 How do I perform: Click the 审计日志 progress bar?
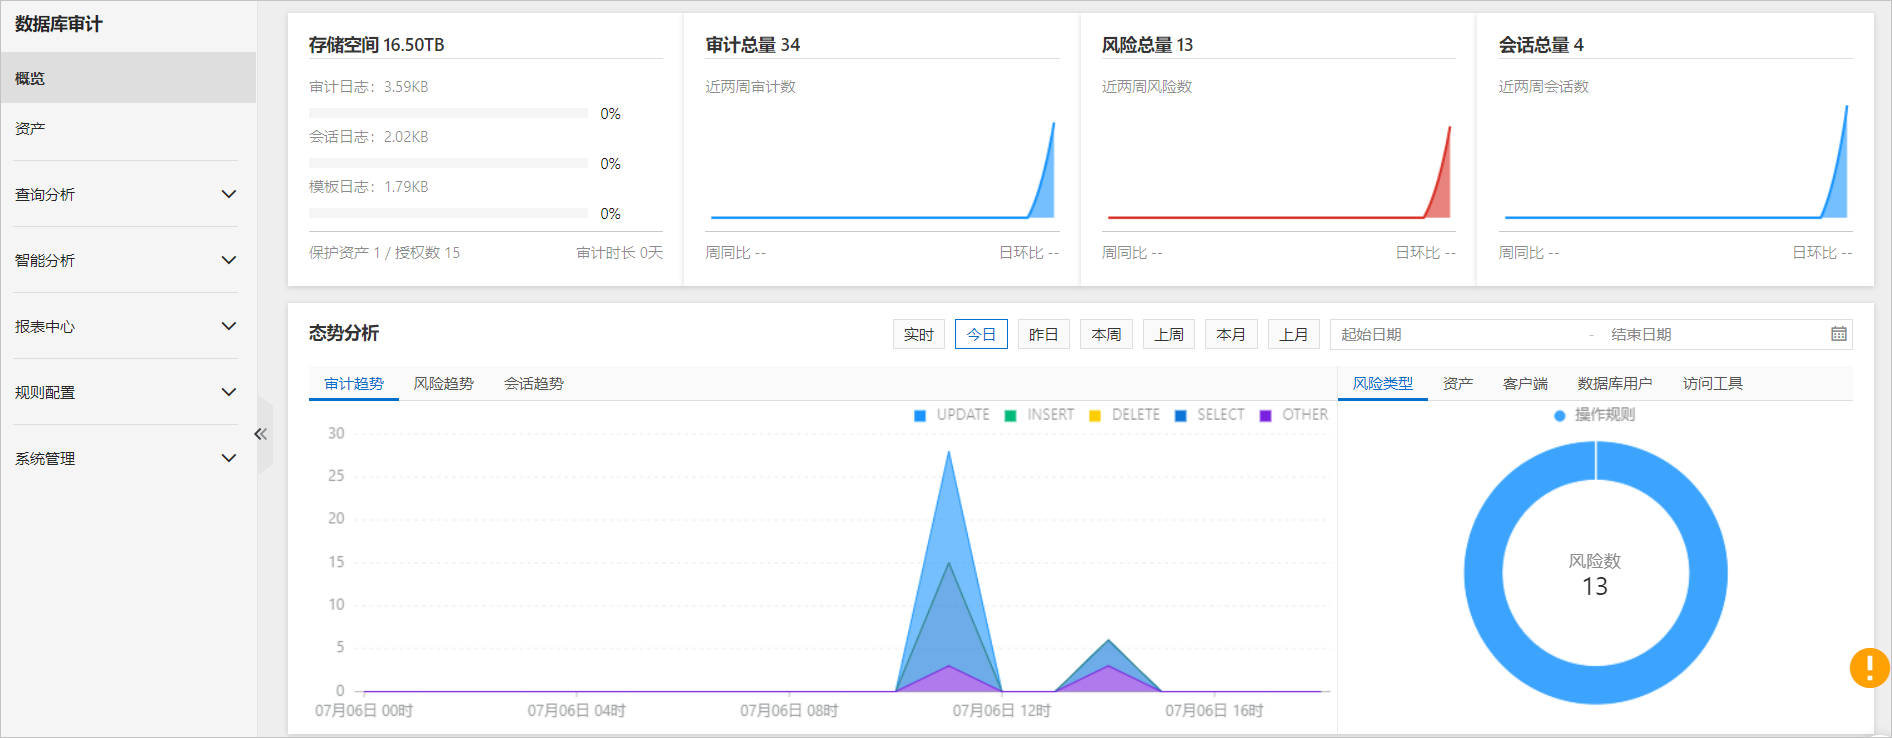pos(448,113)
